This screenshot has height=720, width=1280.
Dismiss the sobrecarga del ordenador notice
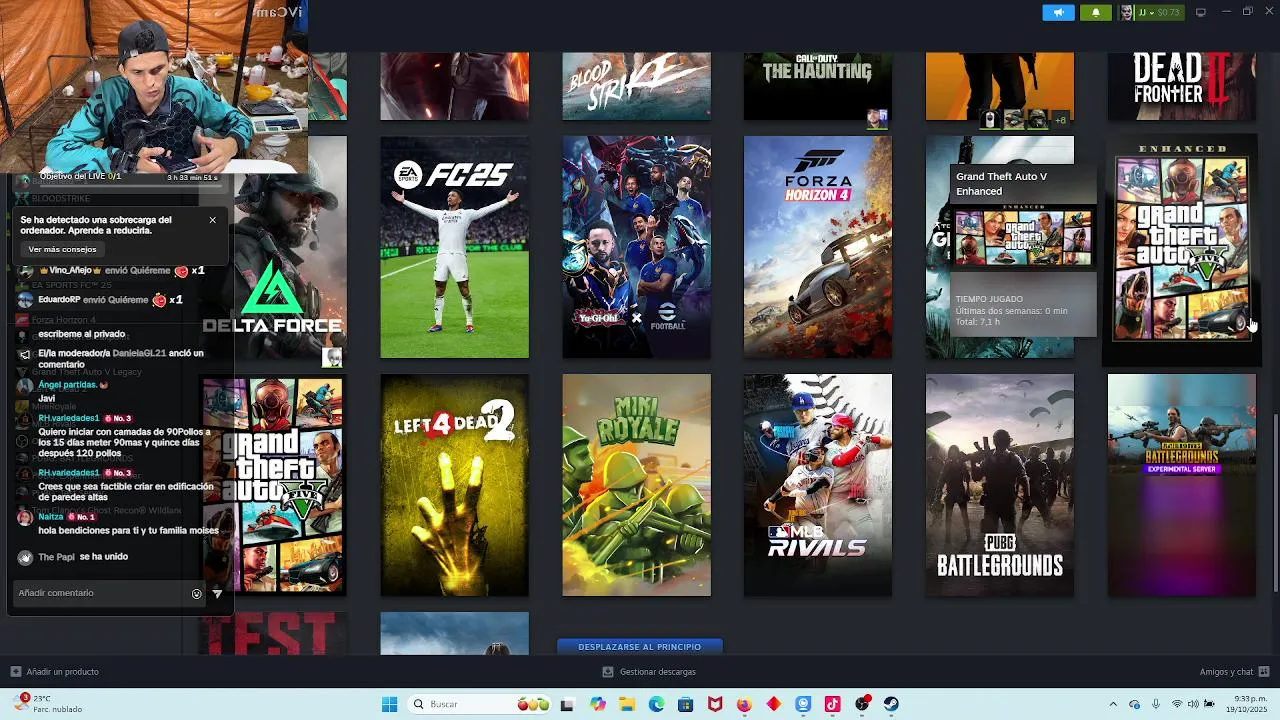tap(212, 220)
